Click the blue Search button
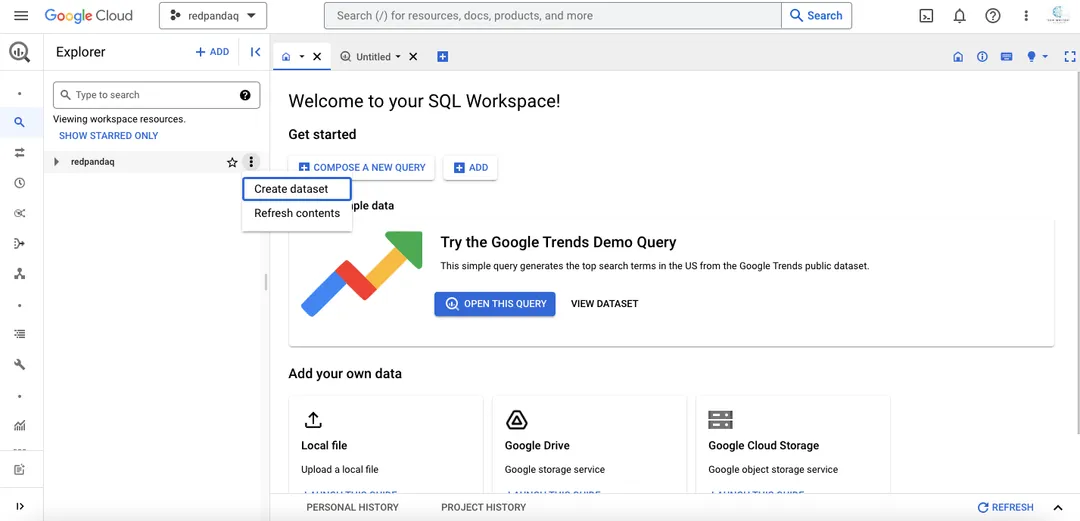The width and height of the screenshot is (1080, 521). click(x=816, y=15)
